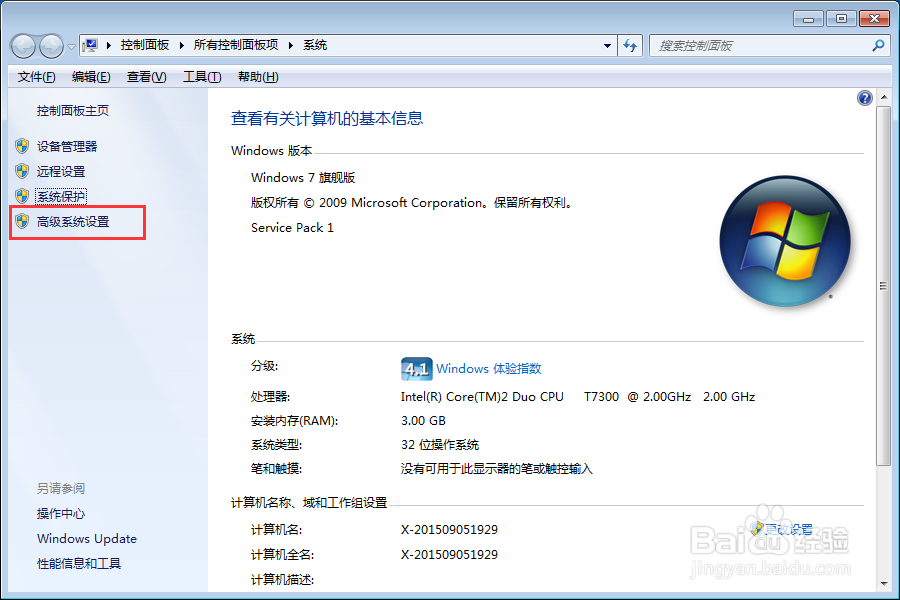The image size is (900, 600).
Task: Open the 文件(F) menu
Action: click(36, 77)
